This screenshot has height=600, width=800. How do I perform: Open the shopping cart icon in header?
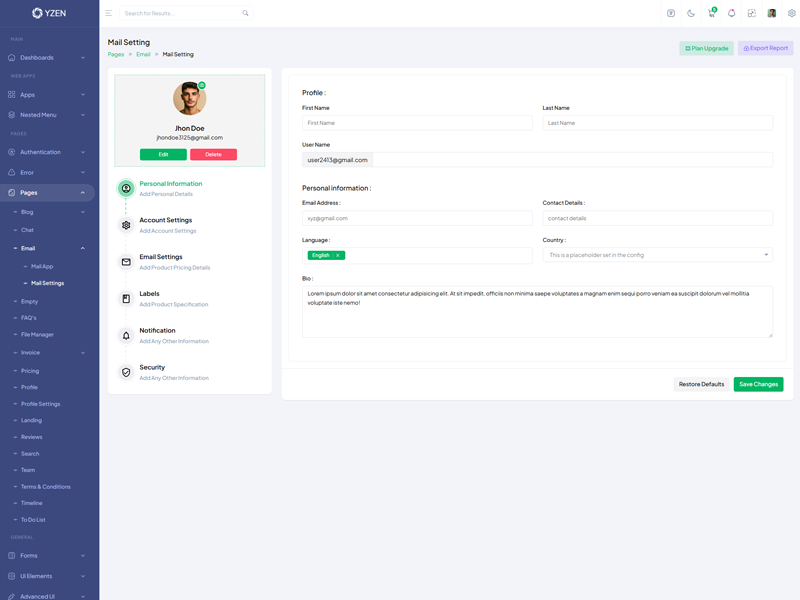click(711, 13)
